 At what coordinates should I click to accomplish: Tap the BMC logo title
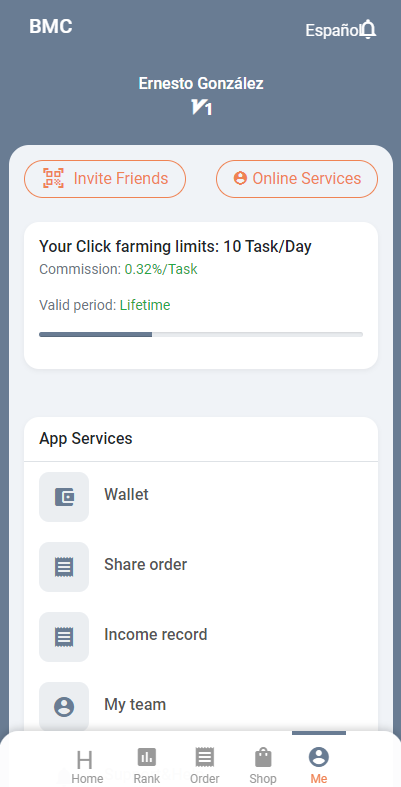(x=51, y=26)
